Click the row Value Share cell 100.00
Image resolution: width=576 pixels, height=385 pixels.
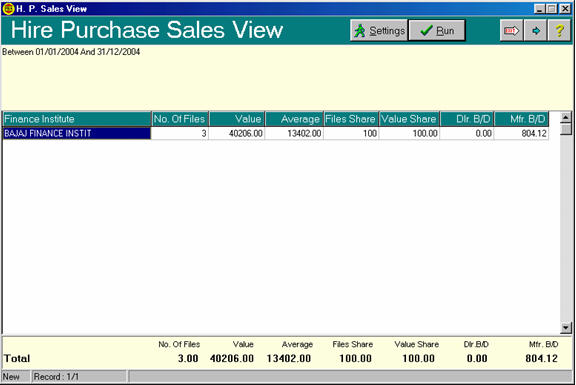coord(409,133)
